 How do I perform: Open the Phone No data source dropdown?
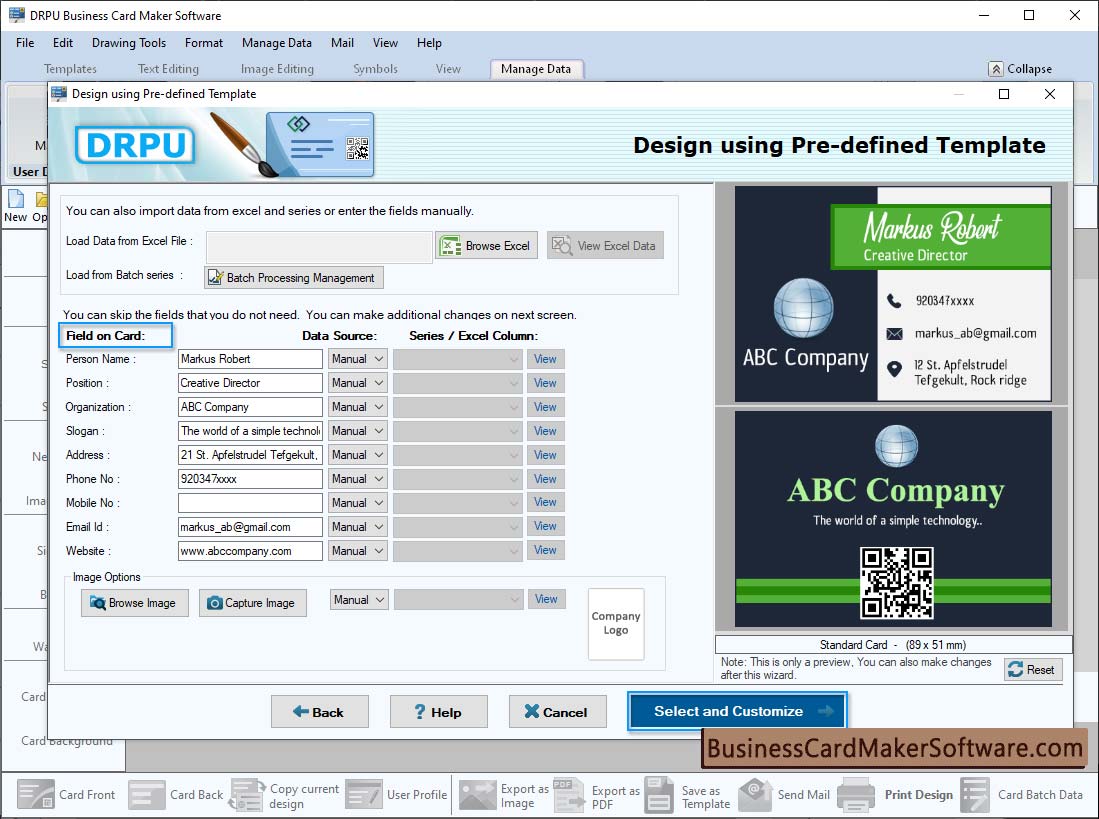point(357,479)
